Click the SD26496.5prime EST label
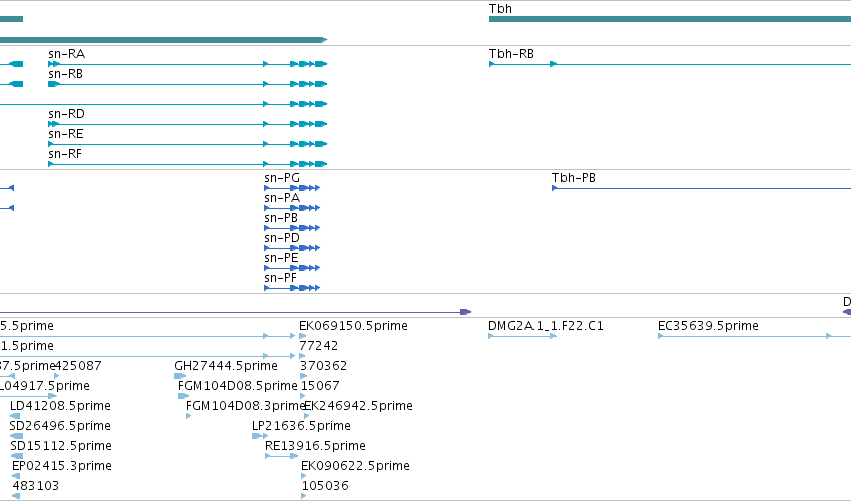Image resolution: width=851 pixels, height=501 pixels. coord(60,426)
